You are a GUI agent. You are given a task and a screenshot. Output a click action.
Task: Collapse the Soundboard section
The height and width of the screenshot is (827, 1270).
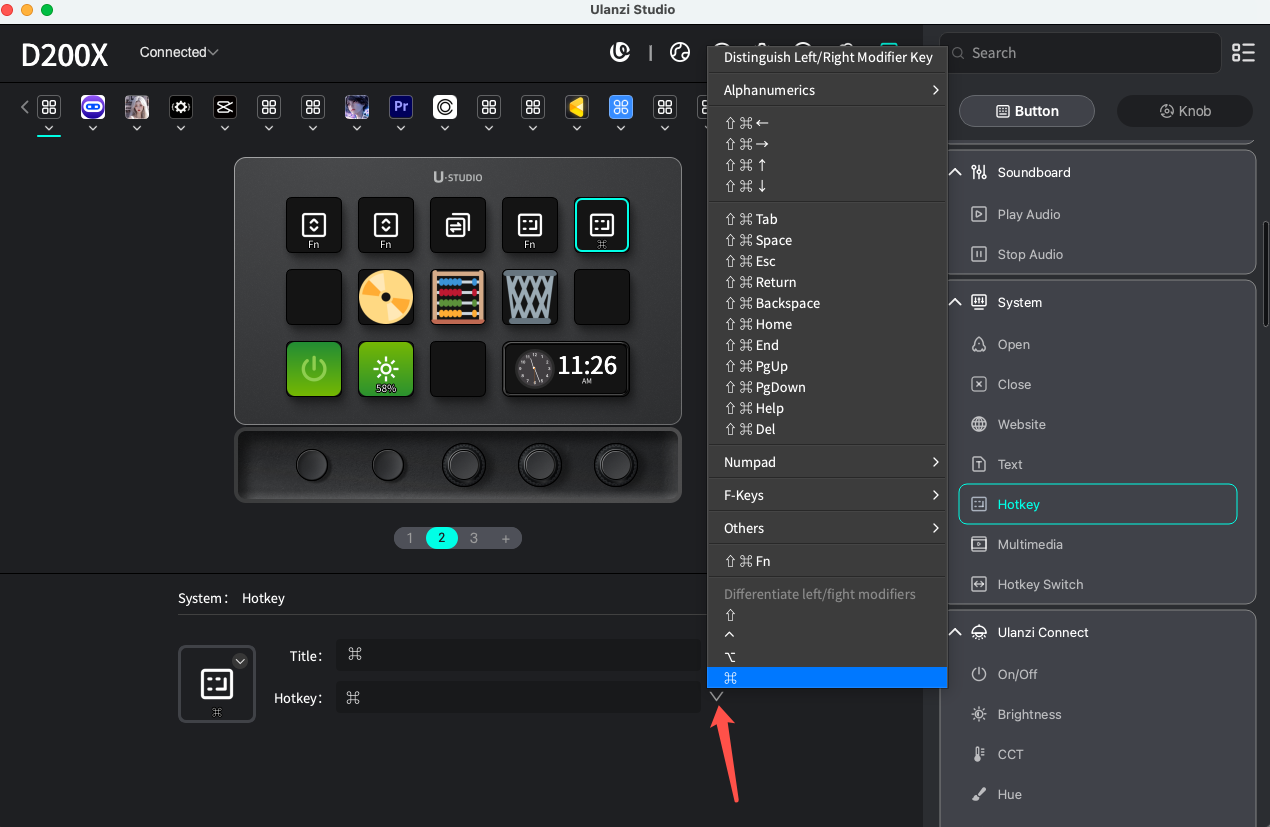coord(955,172)
